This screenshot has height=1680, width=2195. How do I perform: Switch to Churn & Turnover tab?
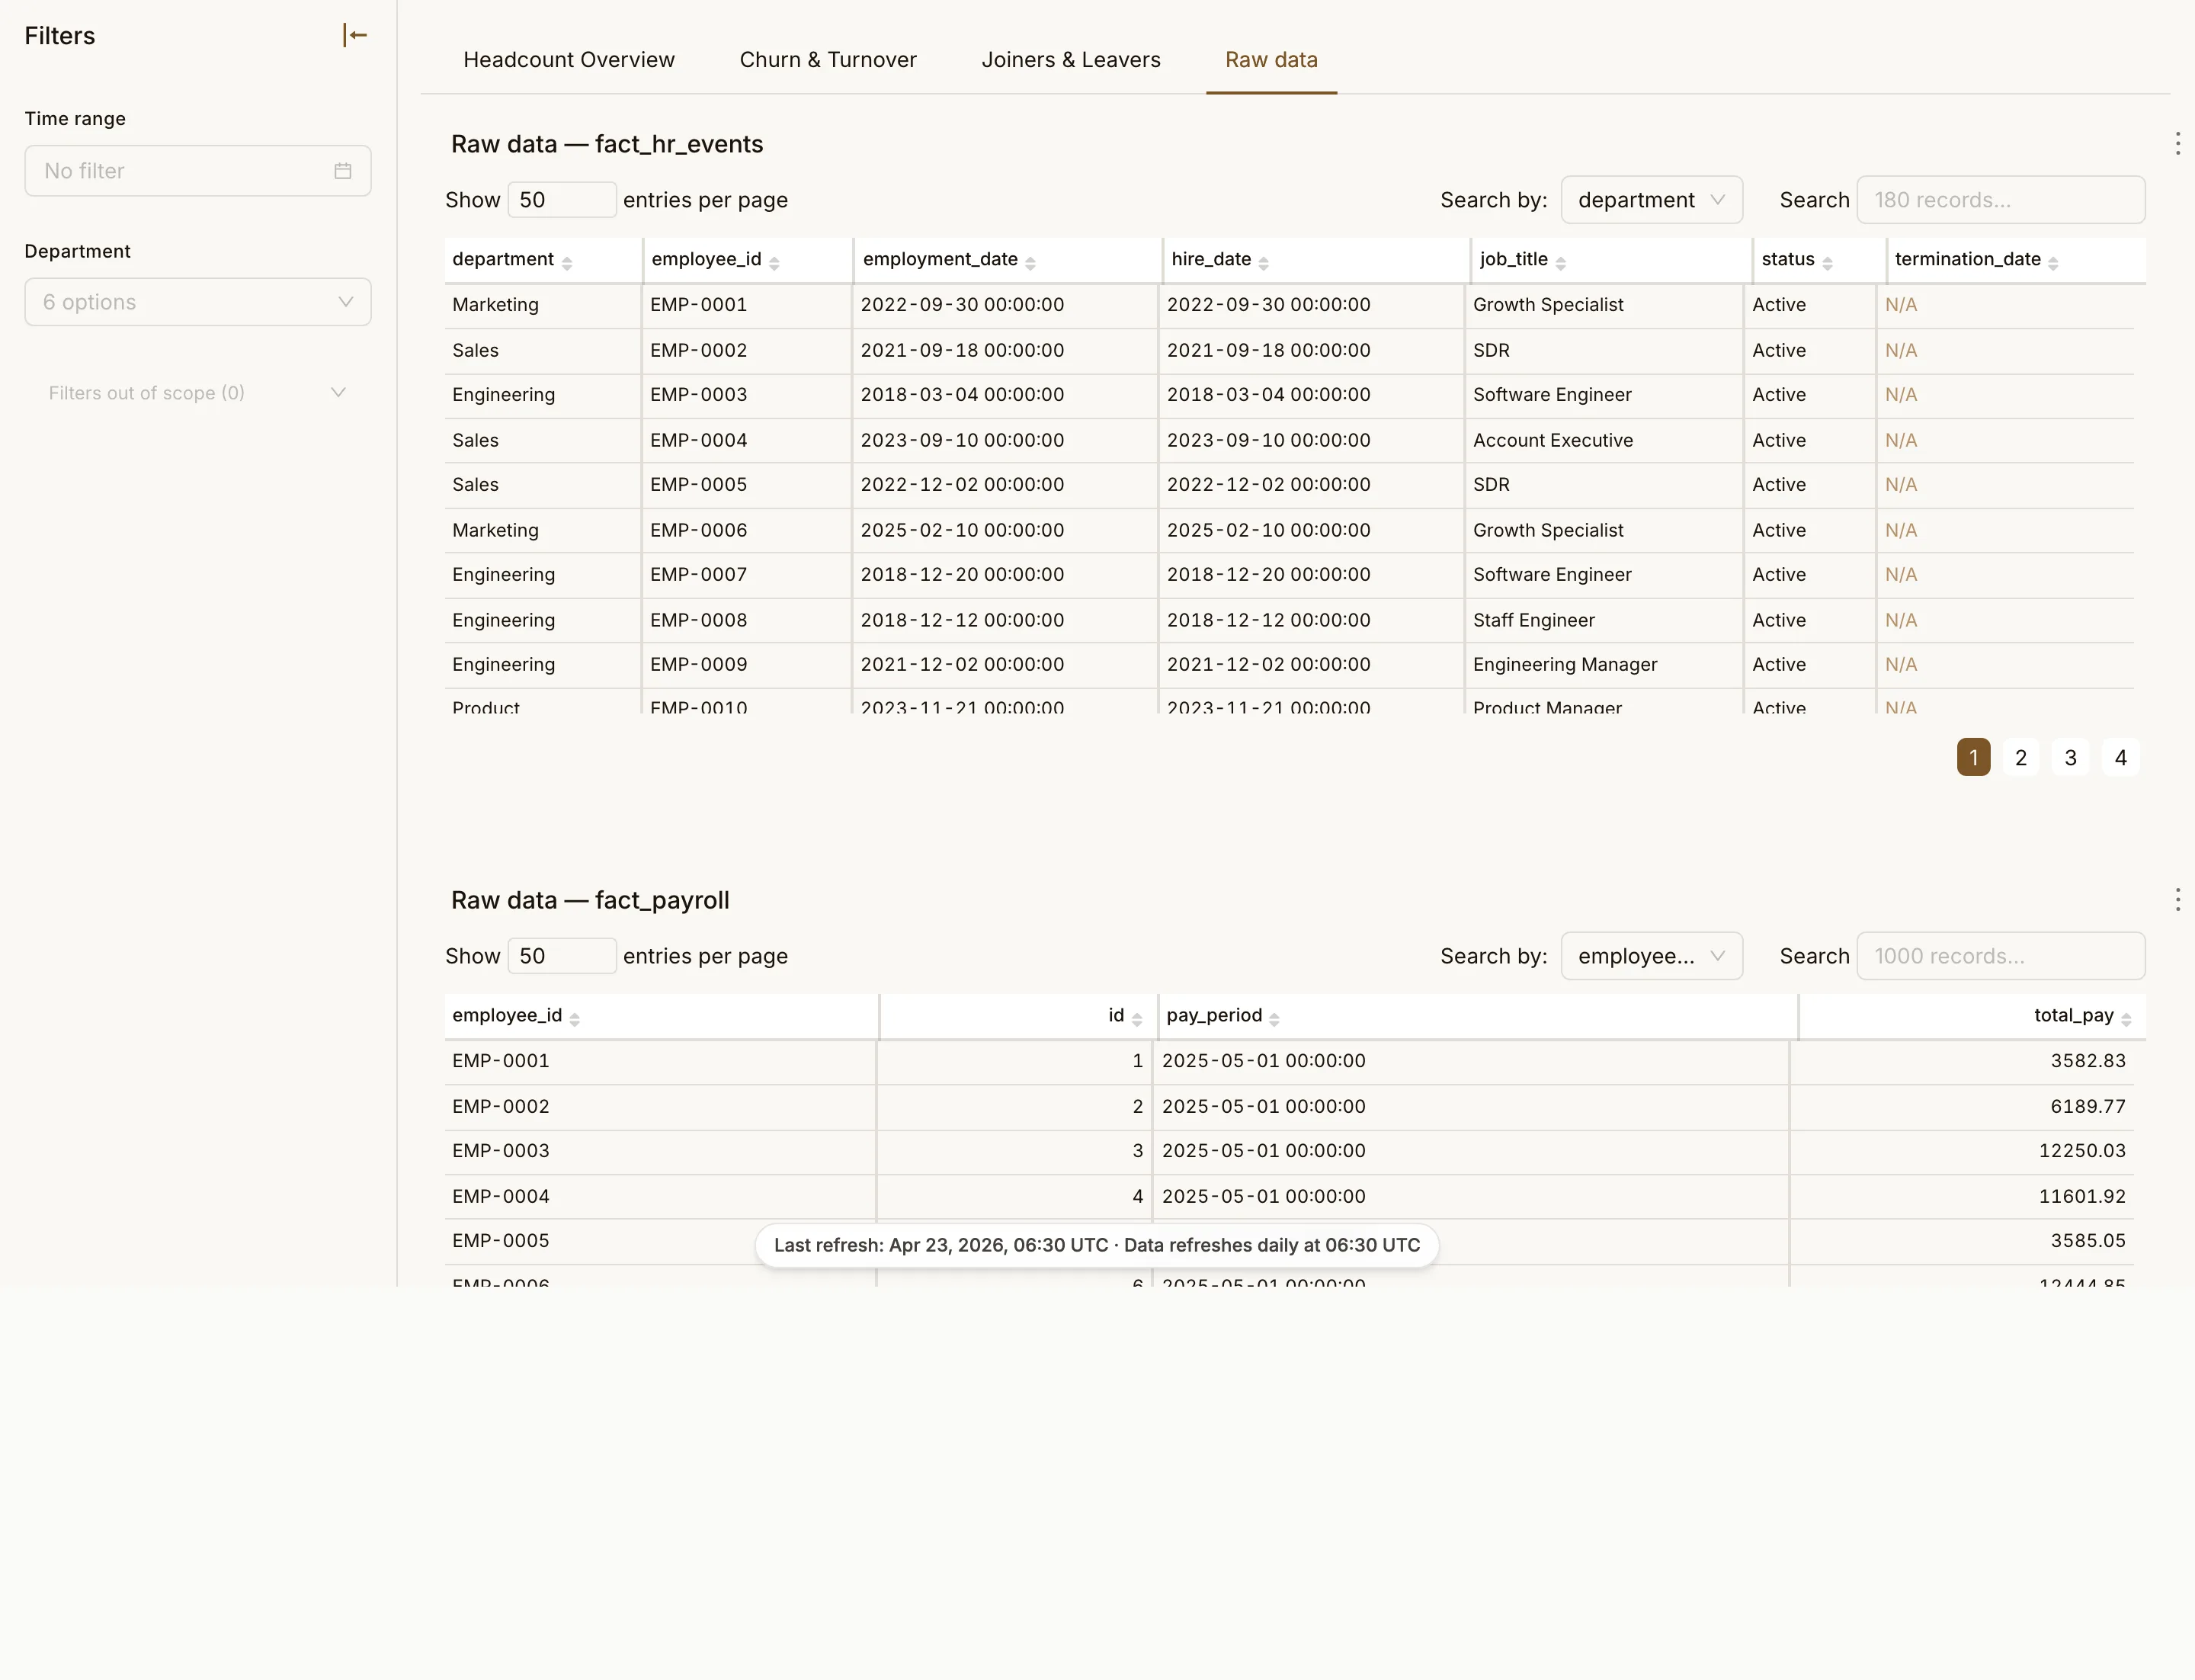(x=828, y=60)
